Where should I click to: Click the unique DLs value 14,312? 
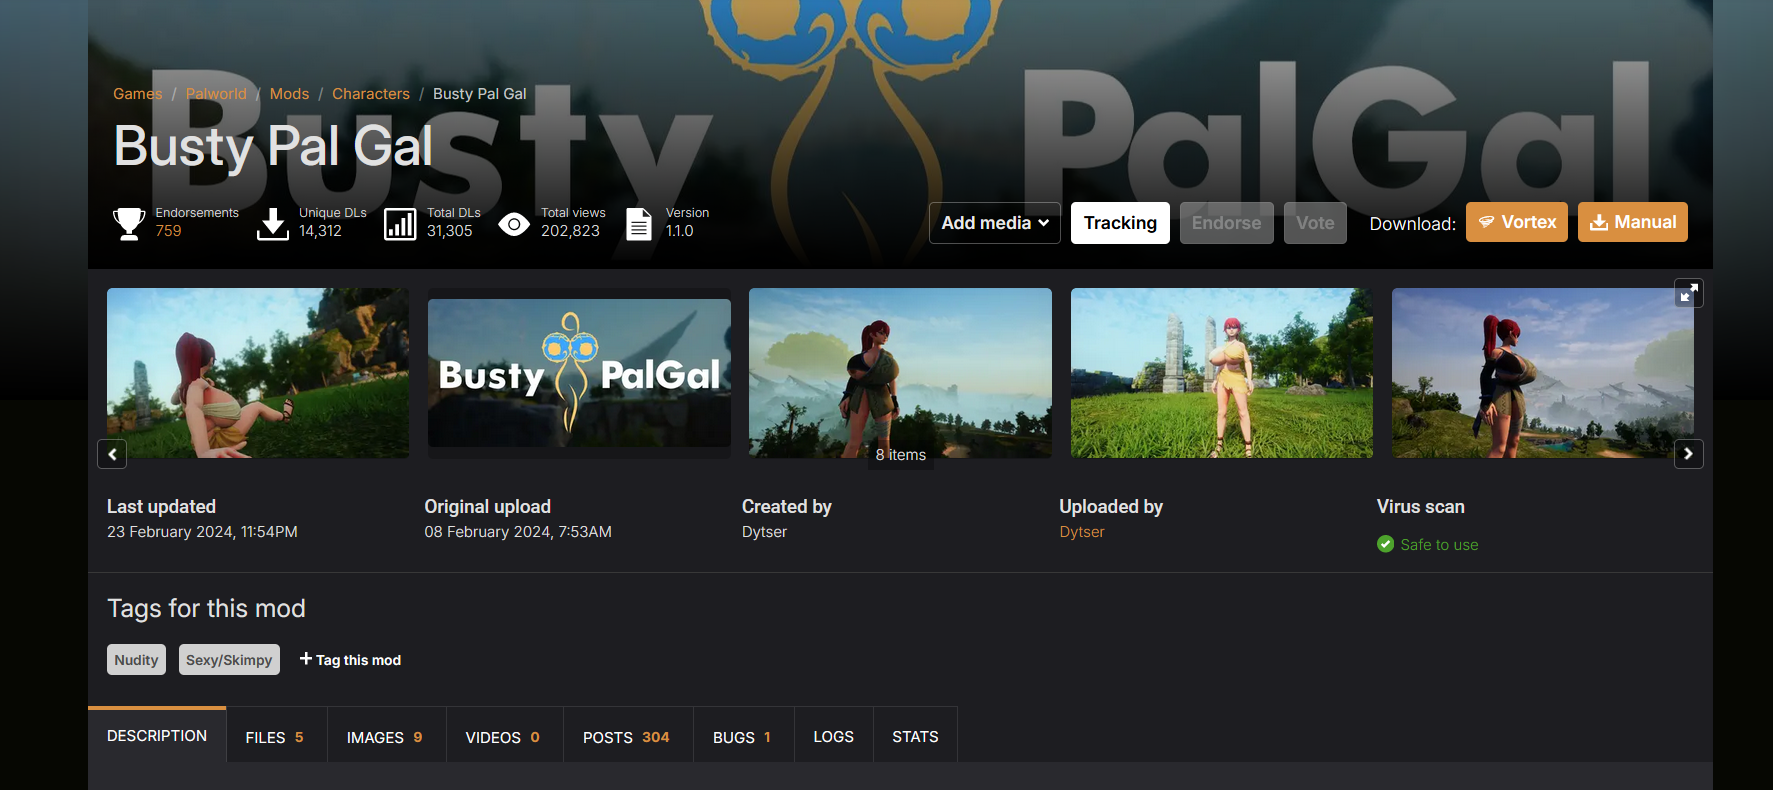click(x=320, y=231)
